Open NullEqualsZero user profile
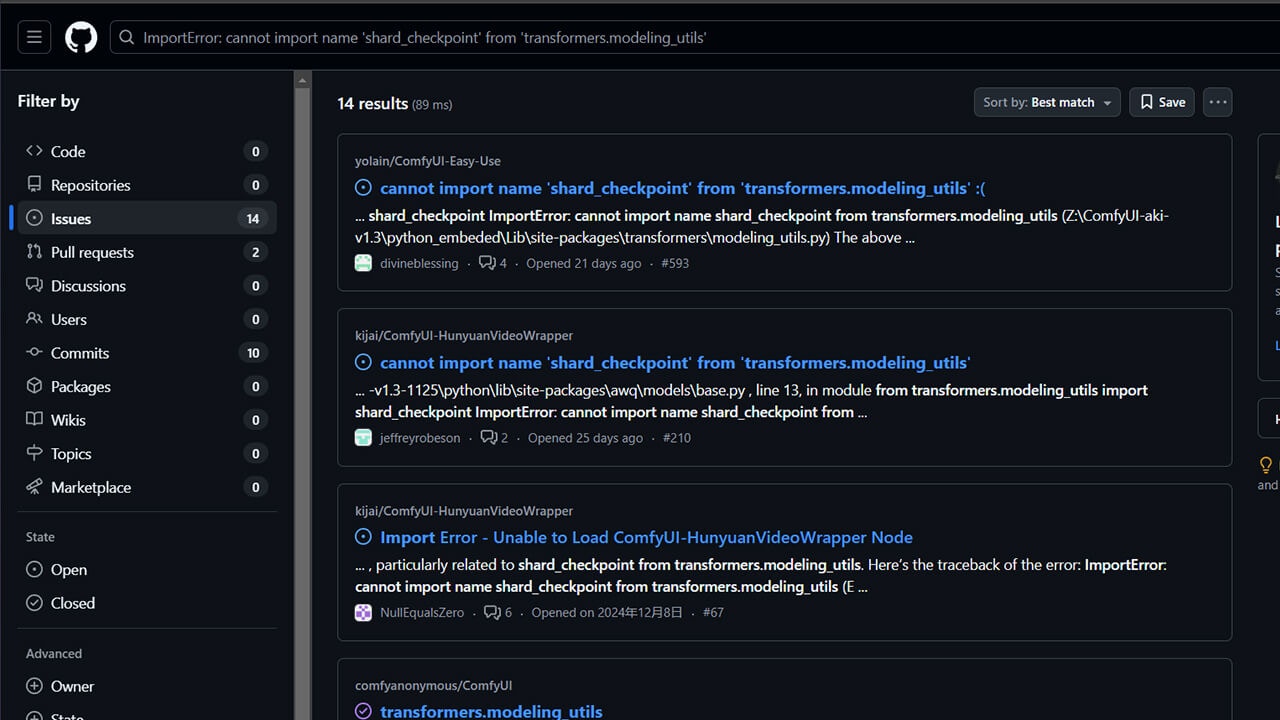This screenshot has width=1280, height=720. 422,612
